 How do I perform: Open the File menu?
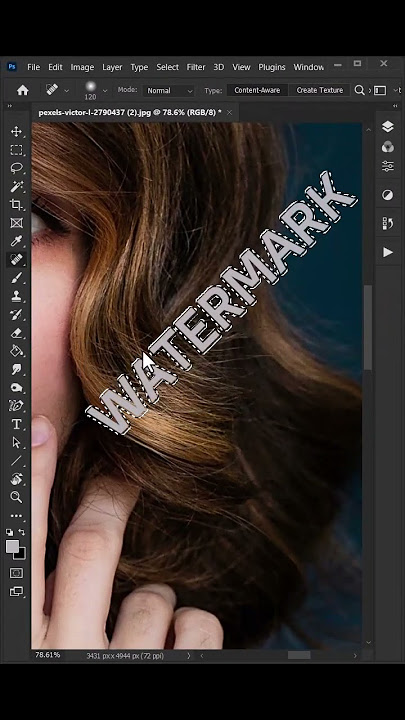34,67
